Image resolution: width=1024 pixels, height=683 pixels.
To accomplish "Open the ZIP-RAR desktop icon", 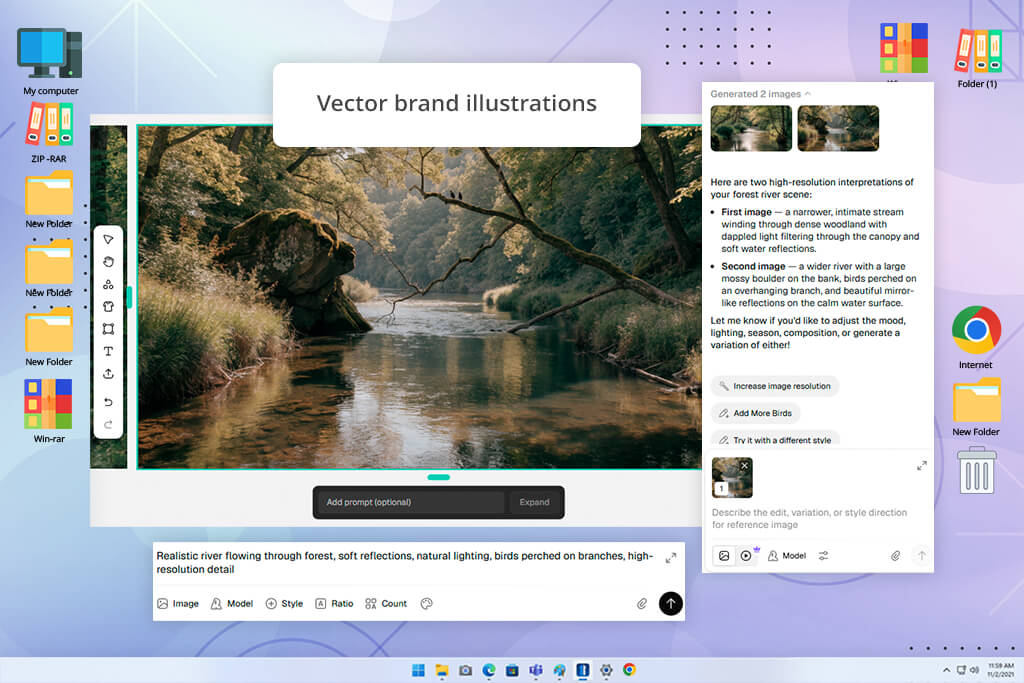I will [49, 133].
